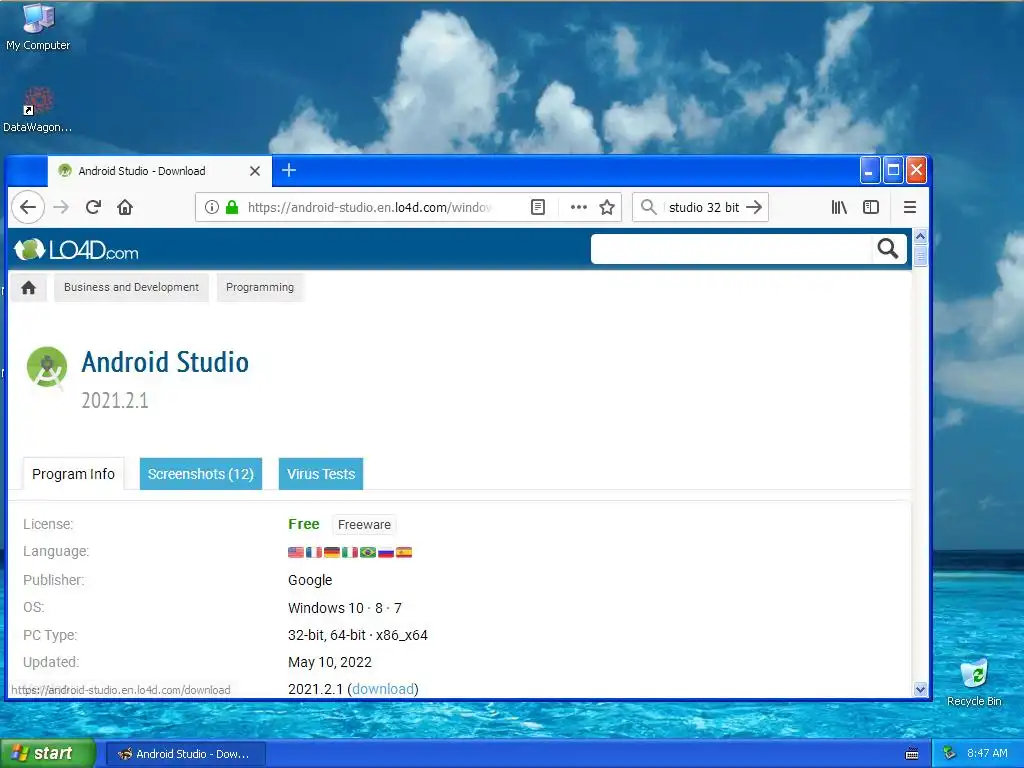Open the Programming breadcrumb
1024x768 pixels.
pos(260,287)
